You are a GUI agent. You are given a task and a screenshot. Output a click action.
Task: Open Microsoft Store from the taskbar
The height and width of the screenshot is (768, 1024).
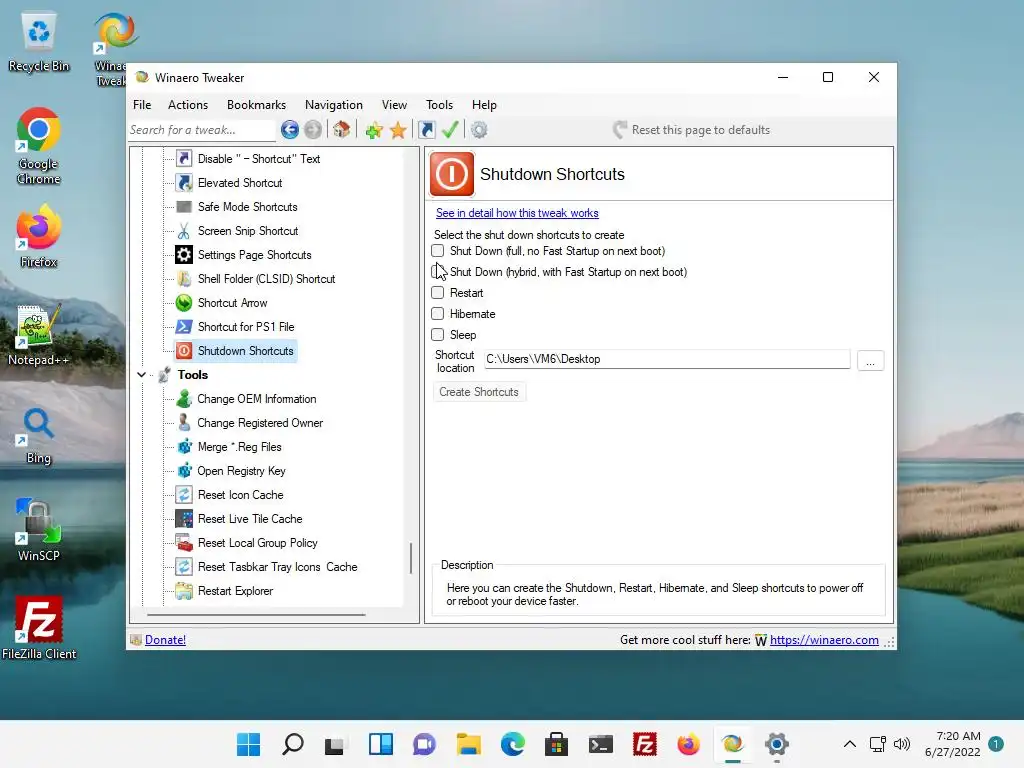pos(556,744)
